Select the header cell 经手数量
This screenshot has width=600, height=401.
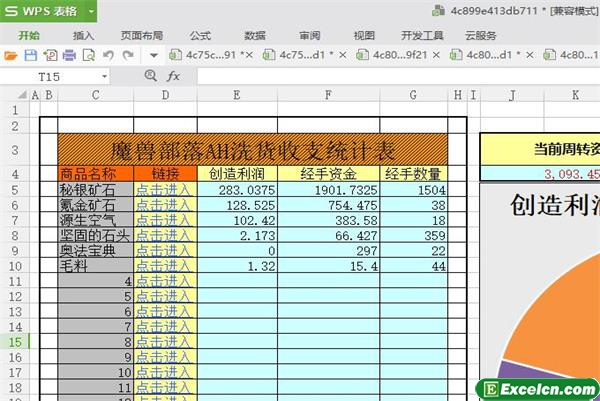pos(414,174)
